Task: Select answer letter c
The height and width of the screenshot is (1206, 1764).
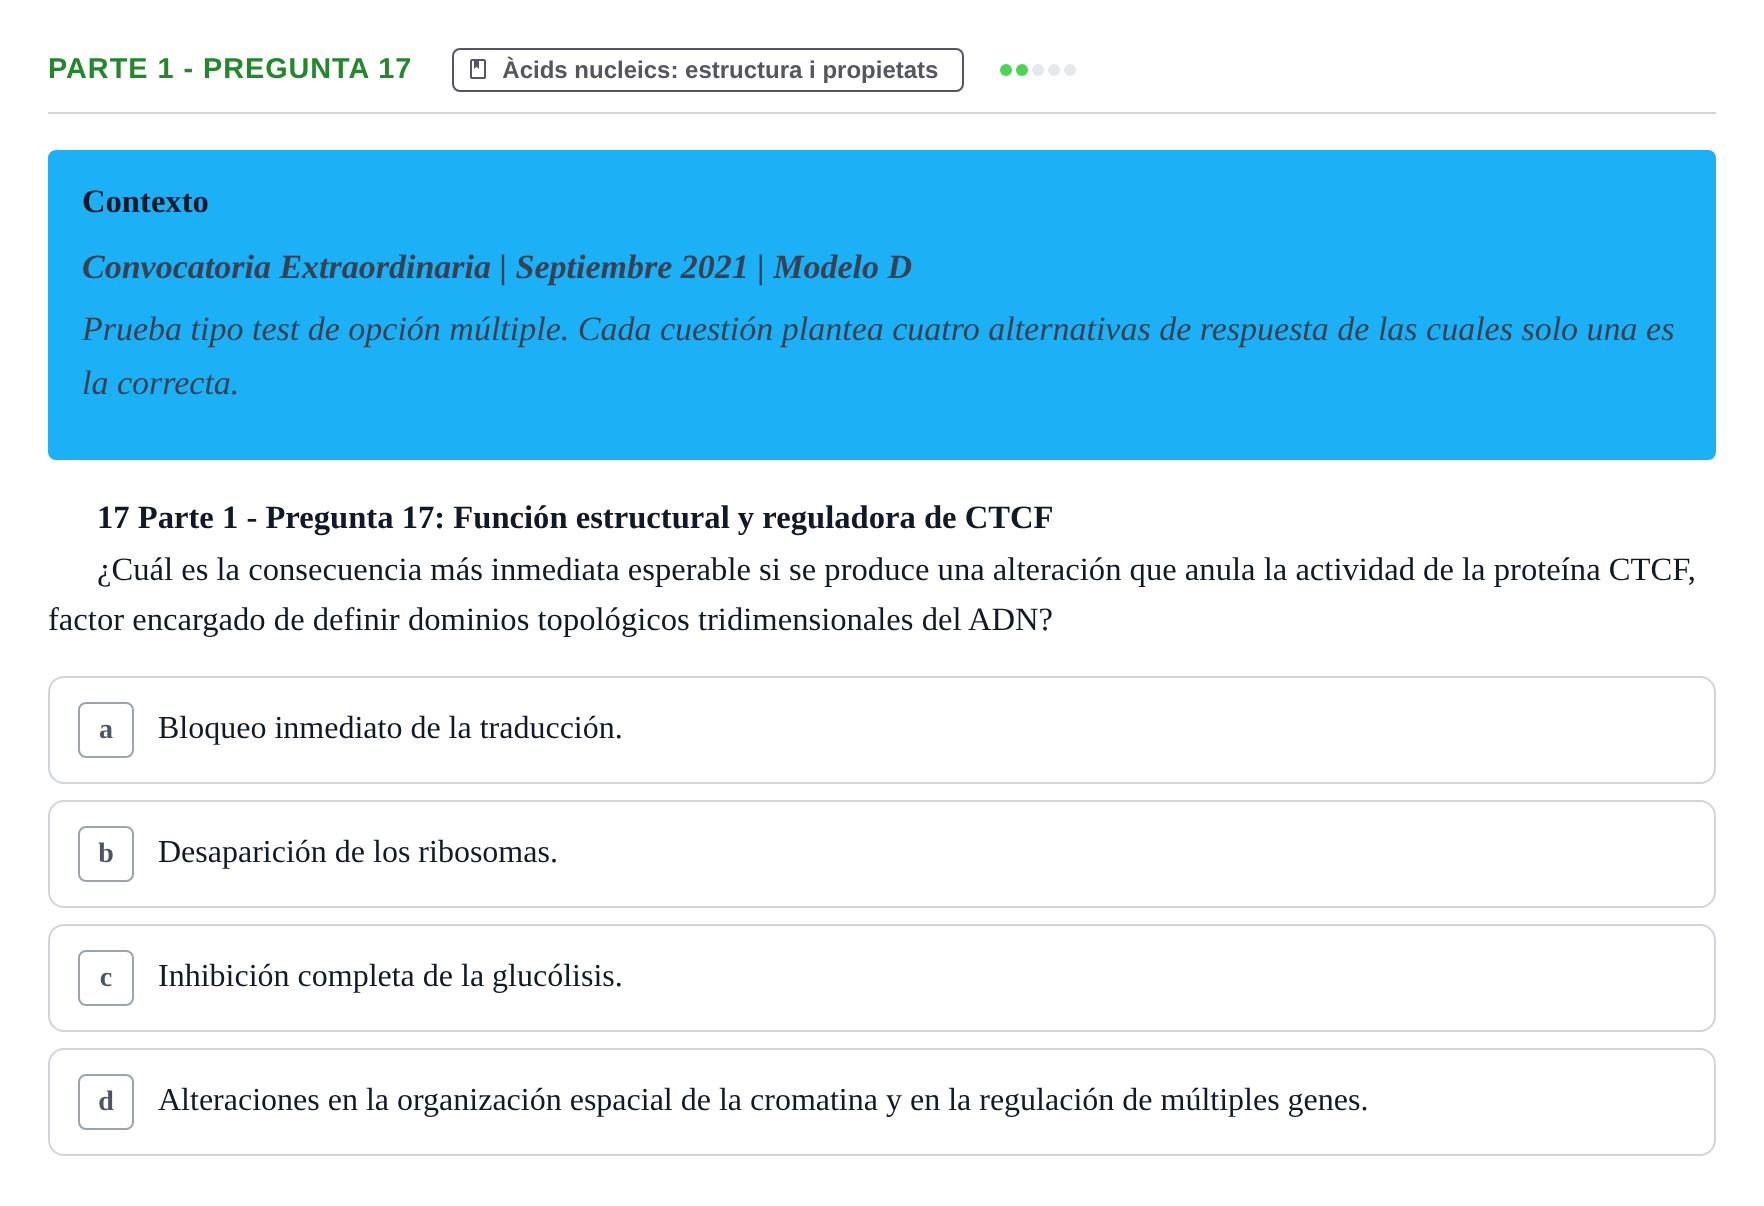Action: 106,978
